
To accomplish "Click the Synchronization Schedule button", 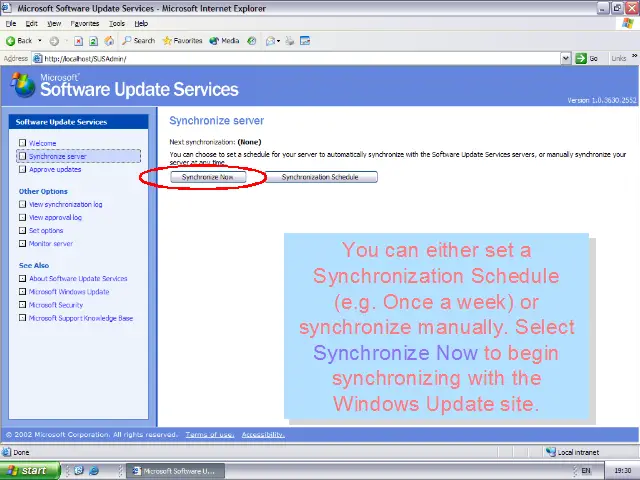I will (320, 177).
